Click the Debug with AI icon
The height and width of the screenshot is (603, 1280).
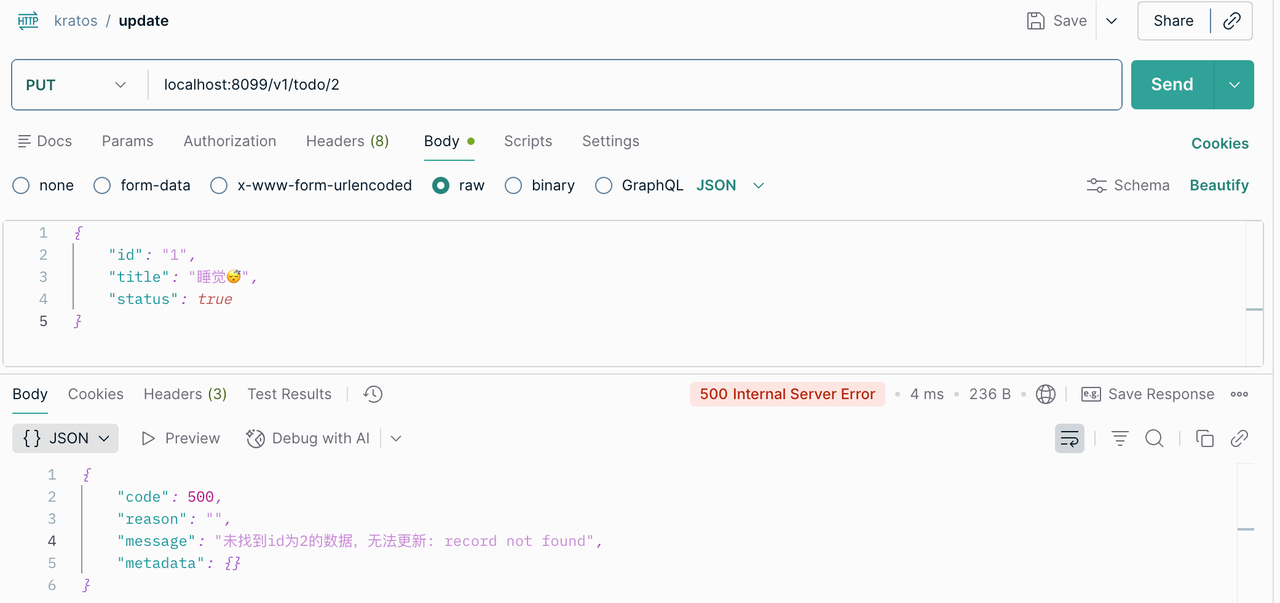pyautogui.click(x=255, y=438)
